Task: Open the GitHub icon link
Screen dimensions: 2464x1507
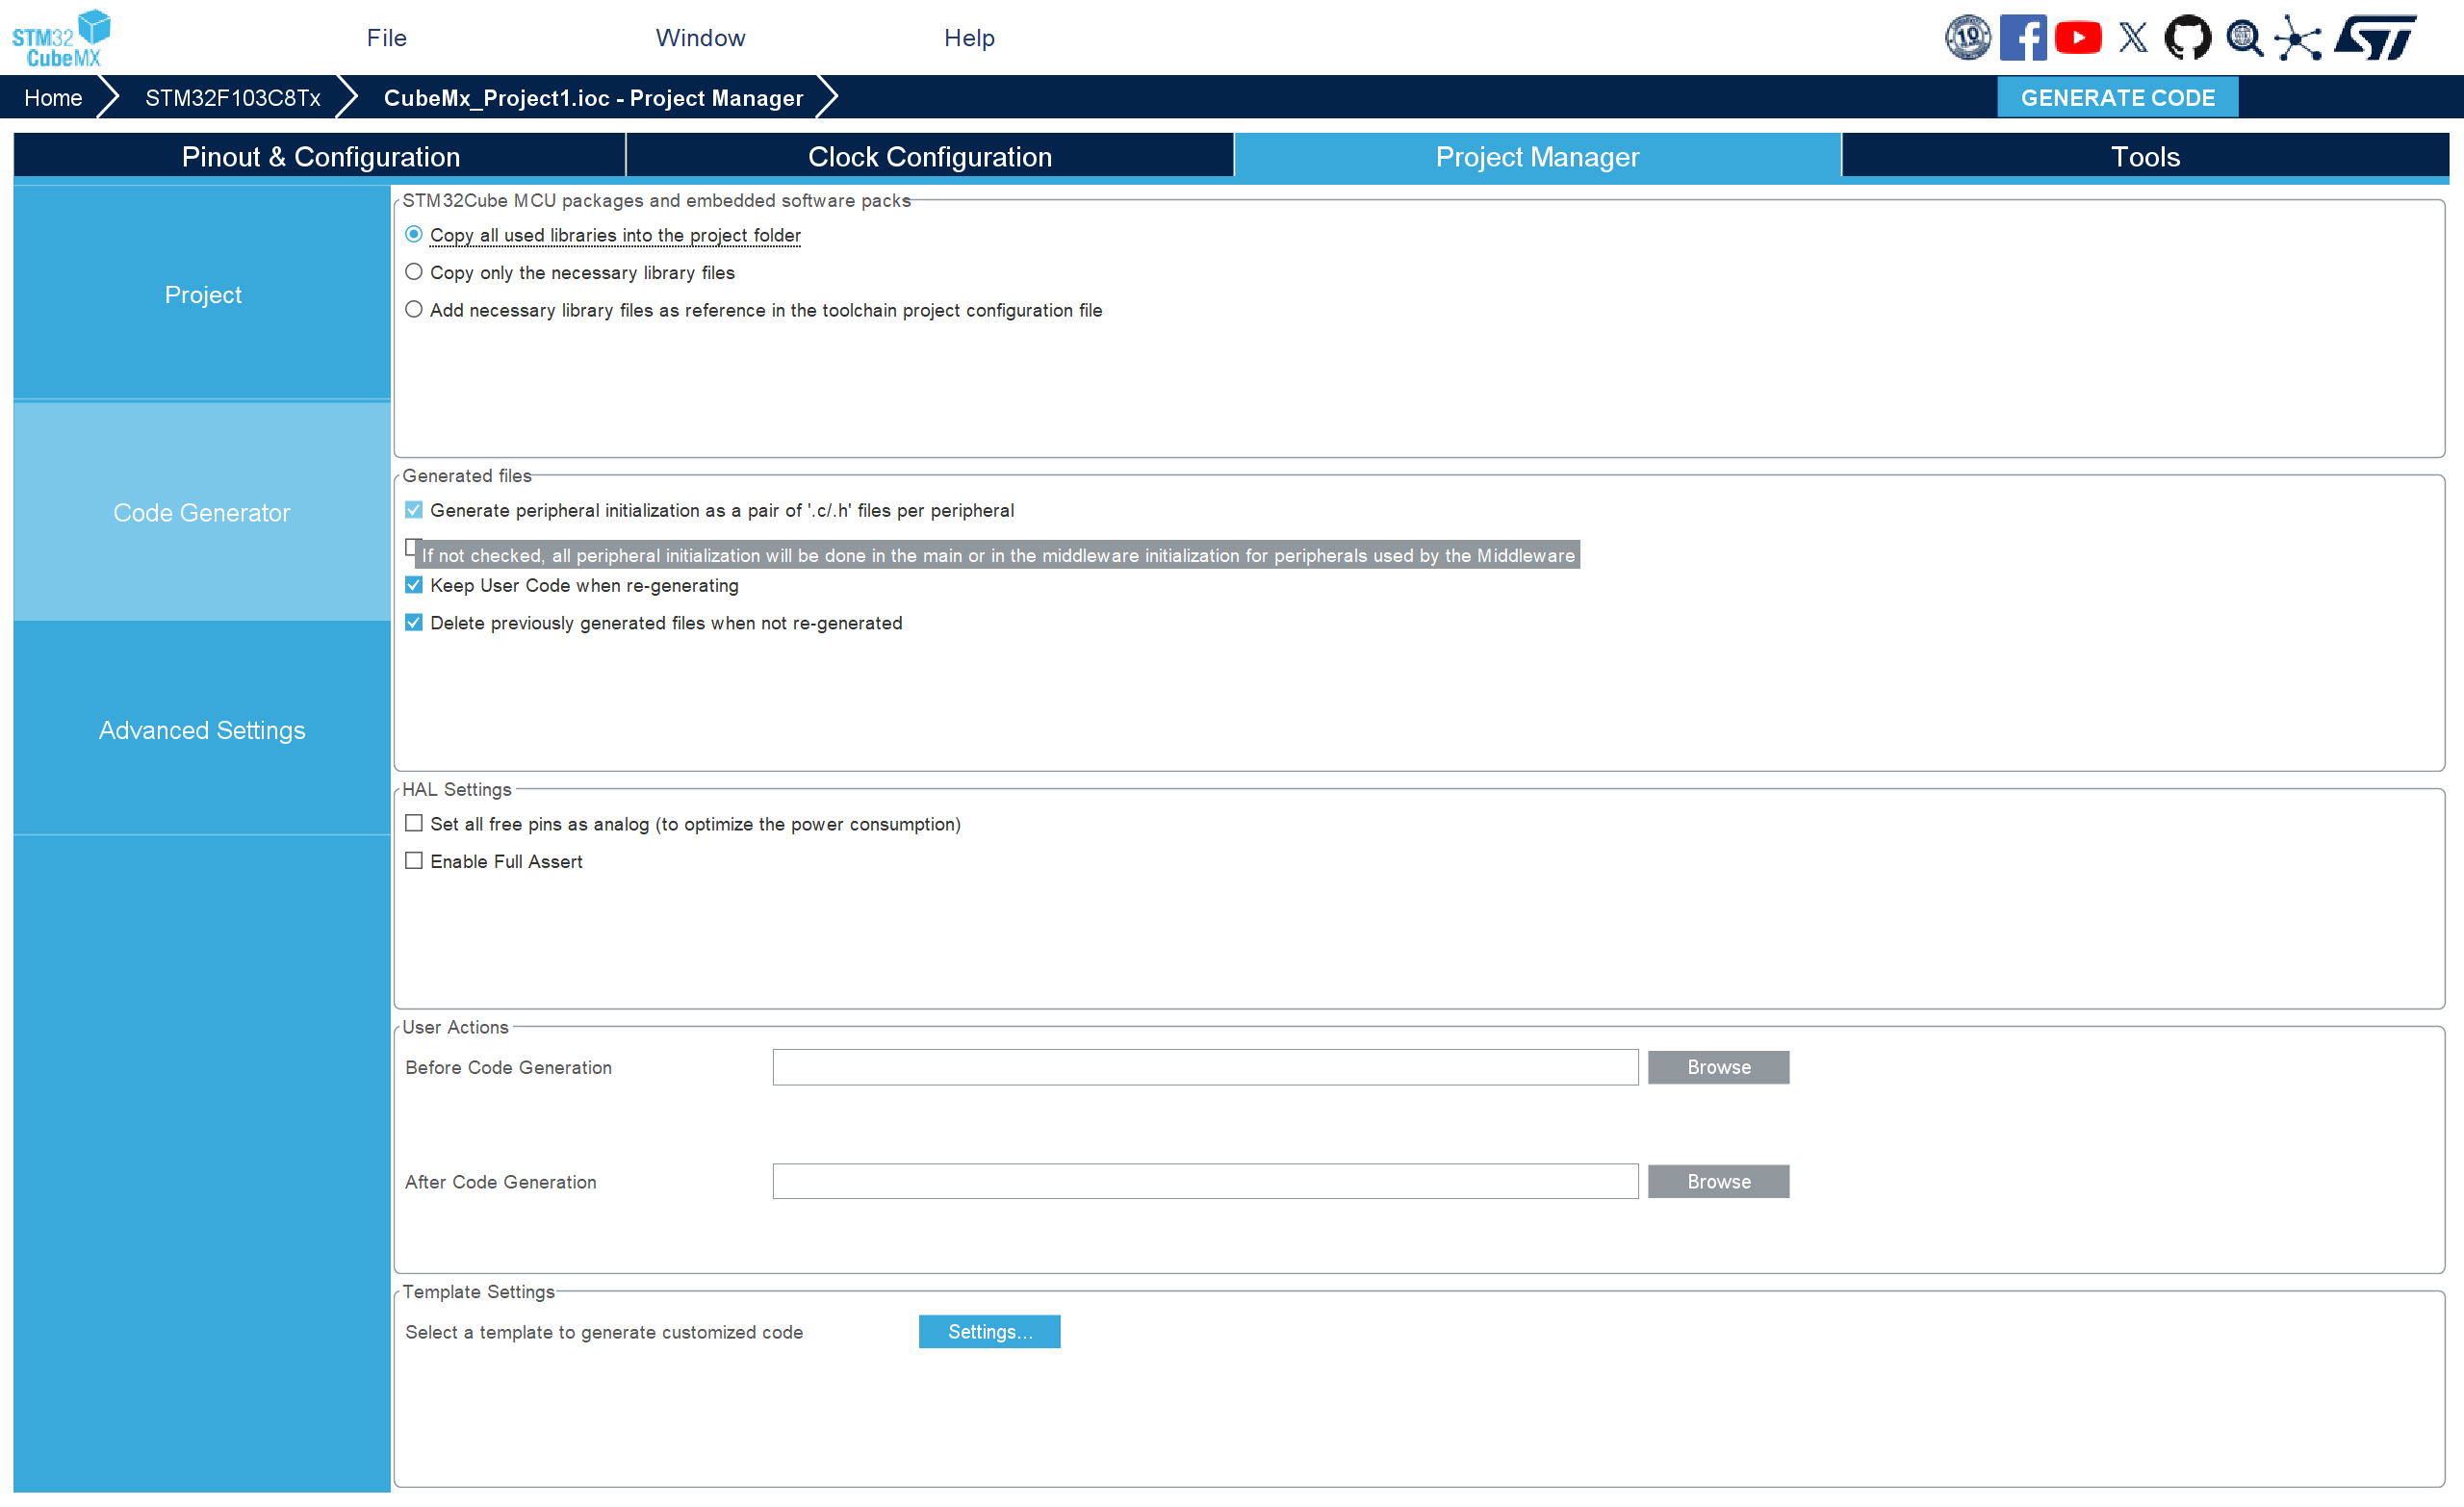Action: coord(2187,38)
